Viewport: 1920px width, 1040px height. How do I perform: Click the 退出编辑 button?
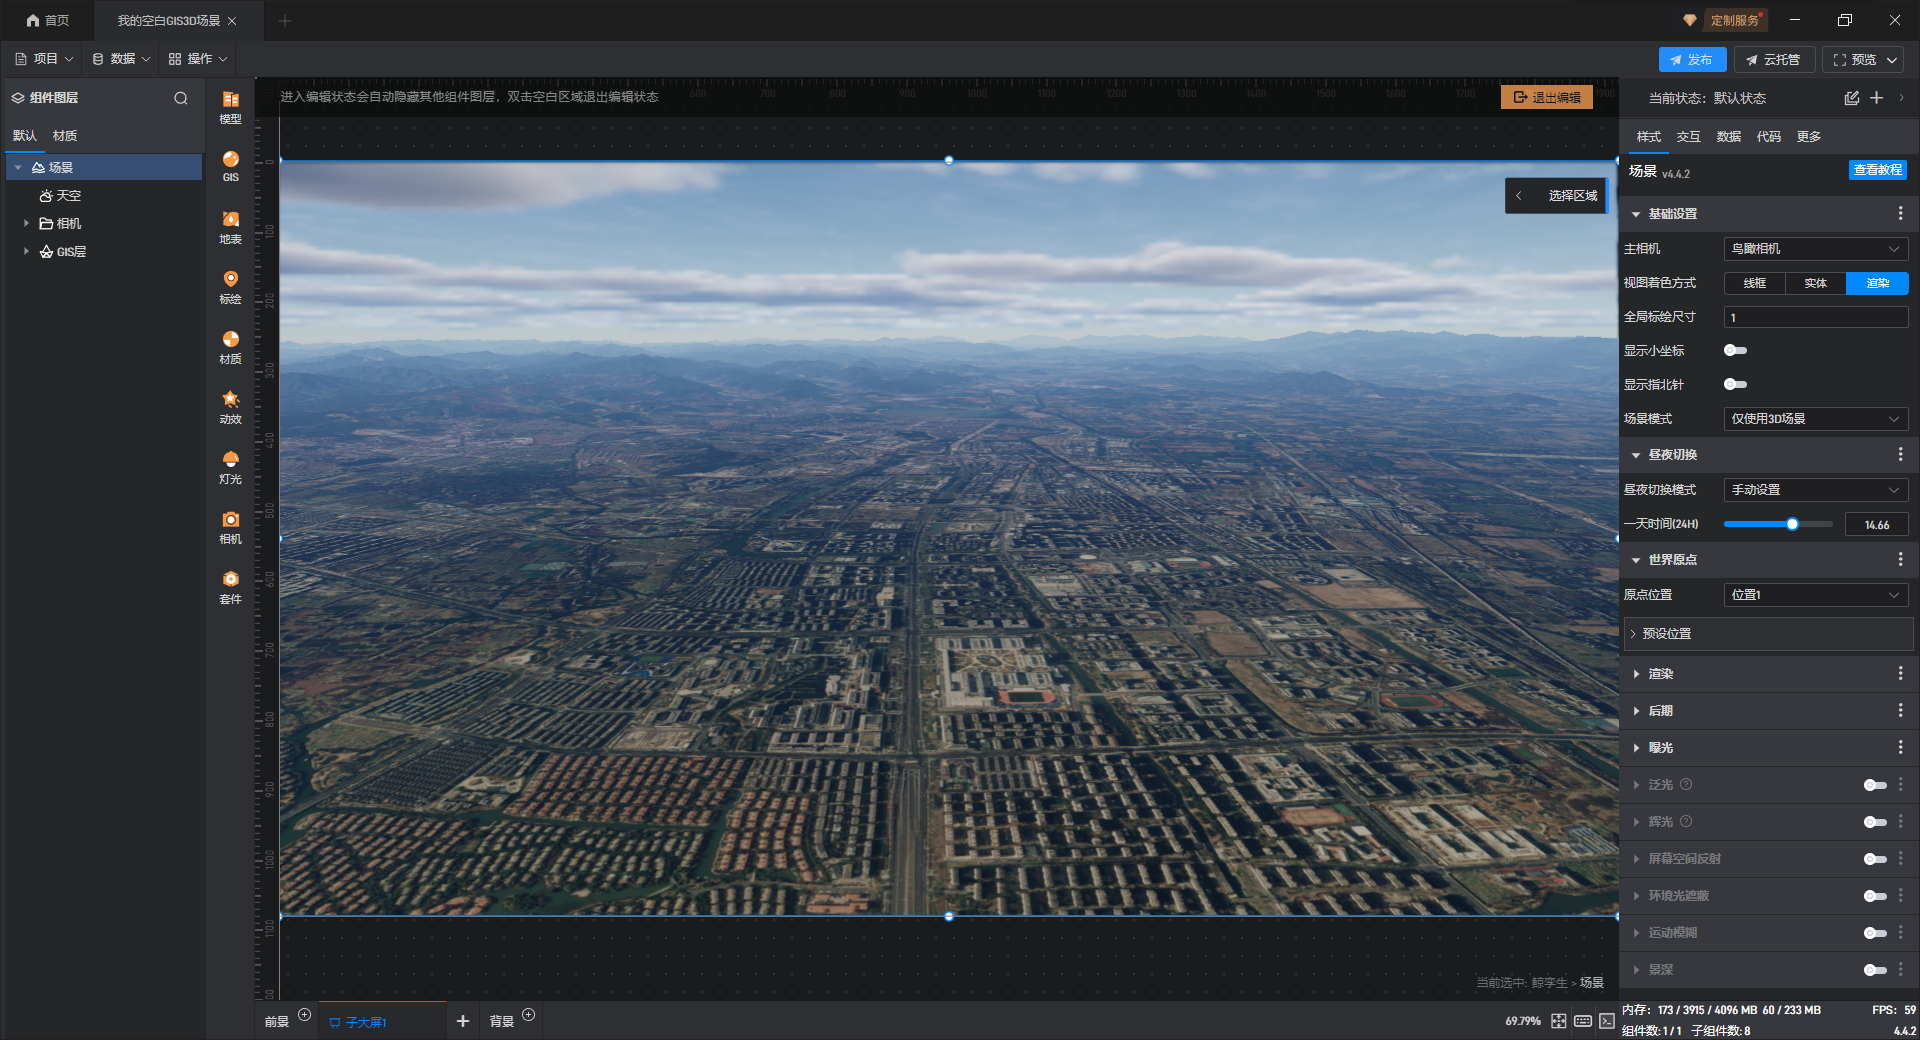1546,97
